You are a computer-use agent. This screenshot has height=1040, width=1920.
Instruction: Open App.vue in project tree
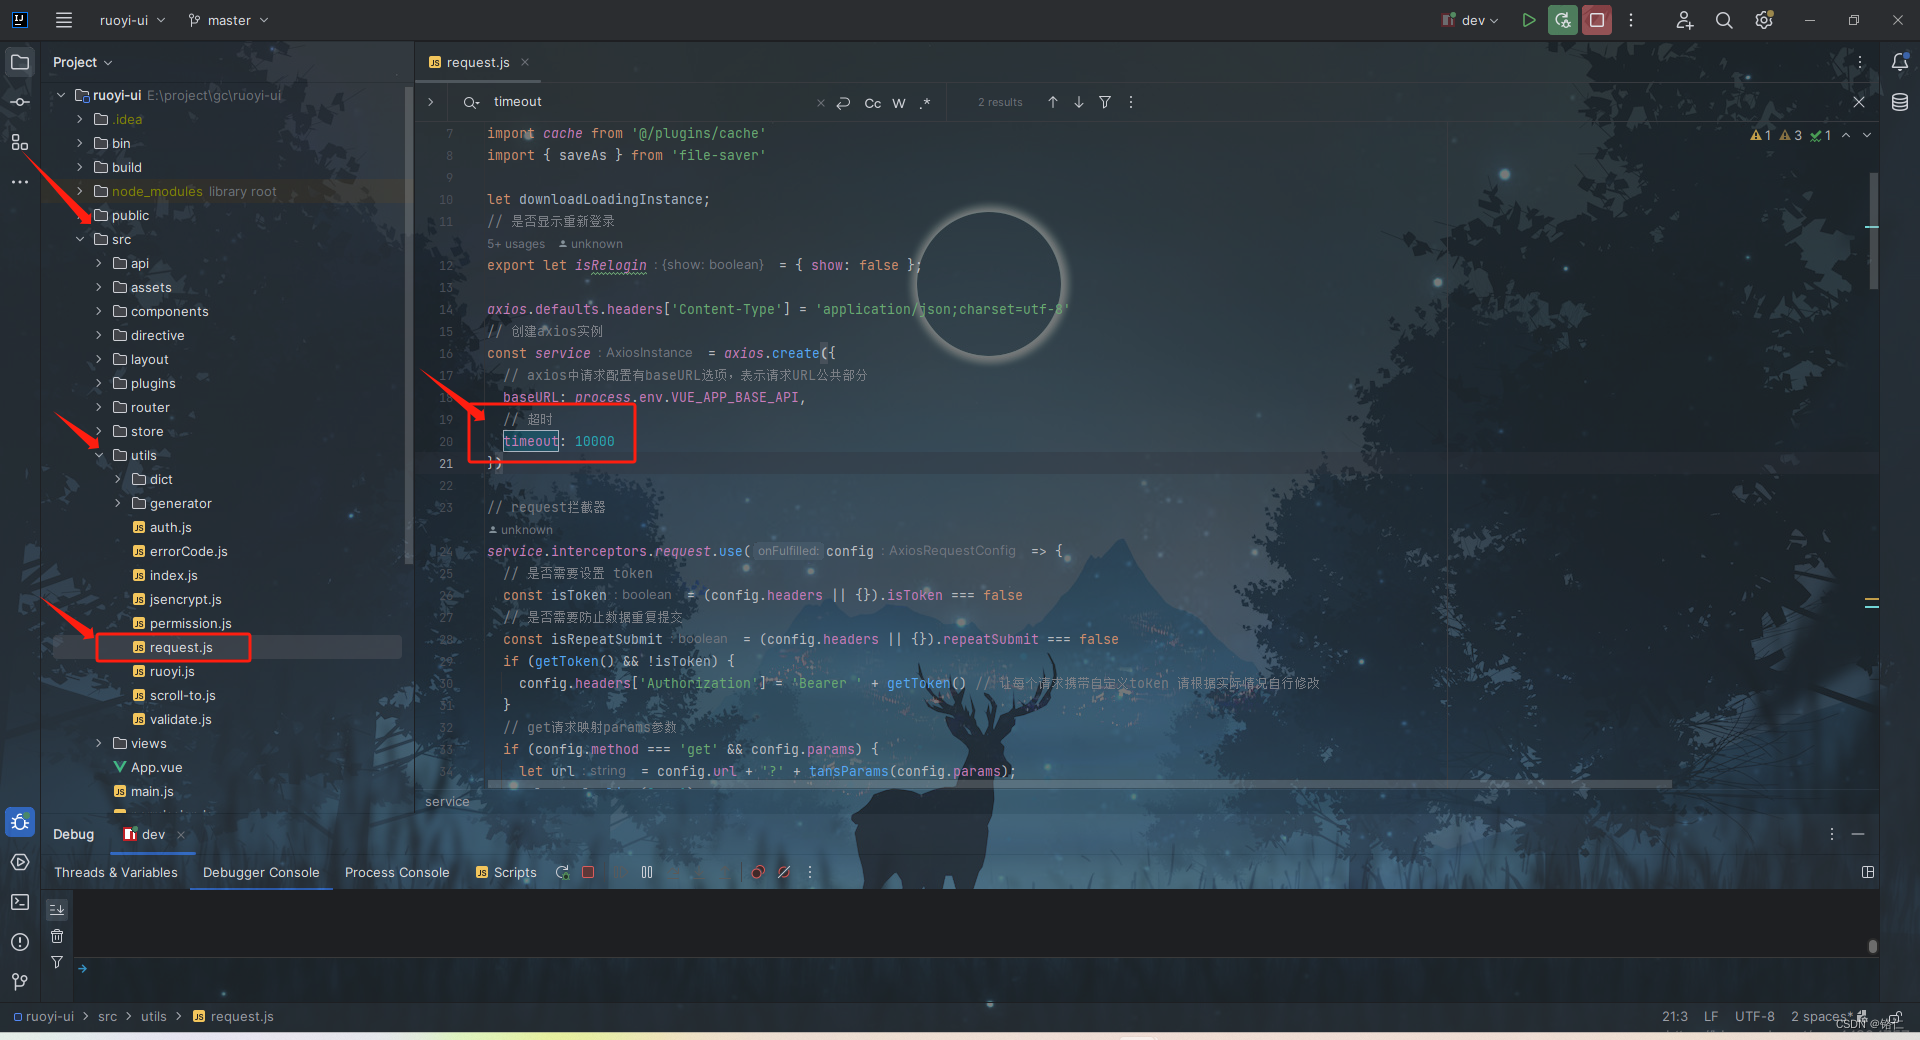click(x=156, y=767)
